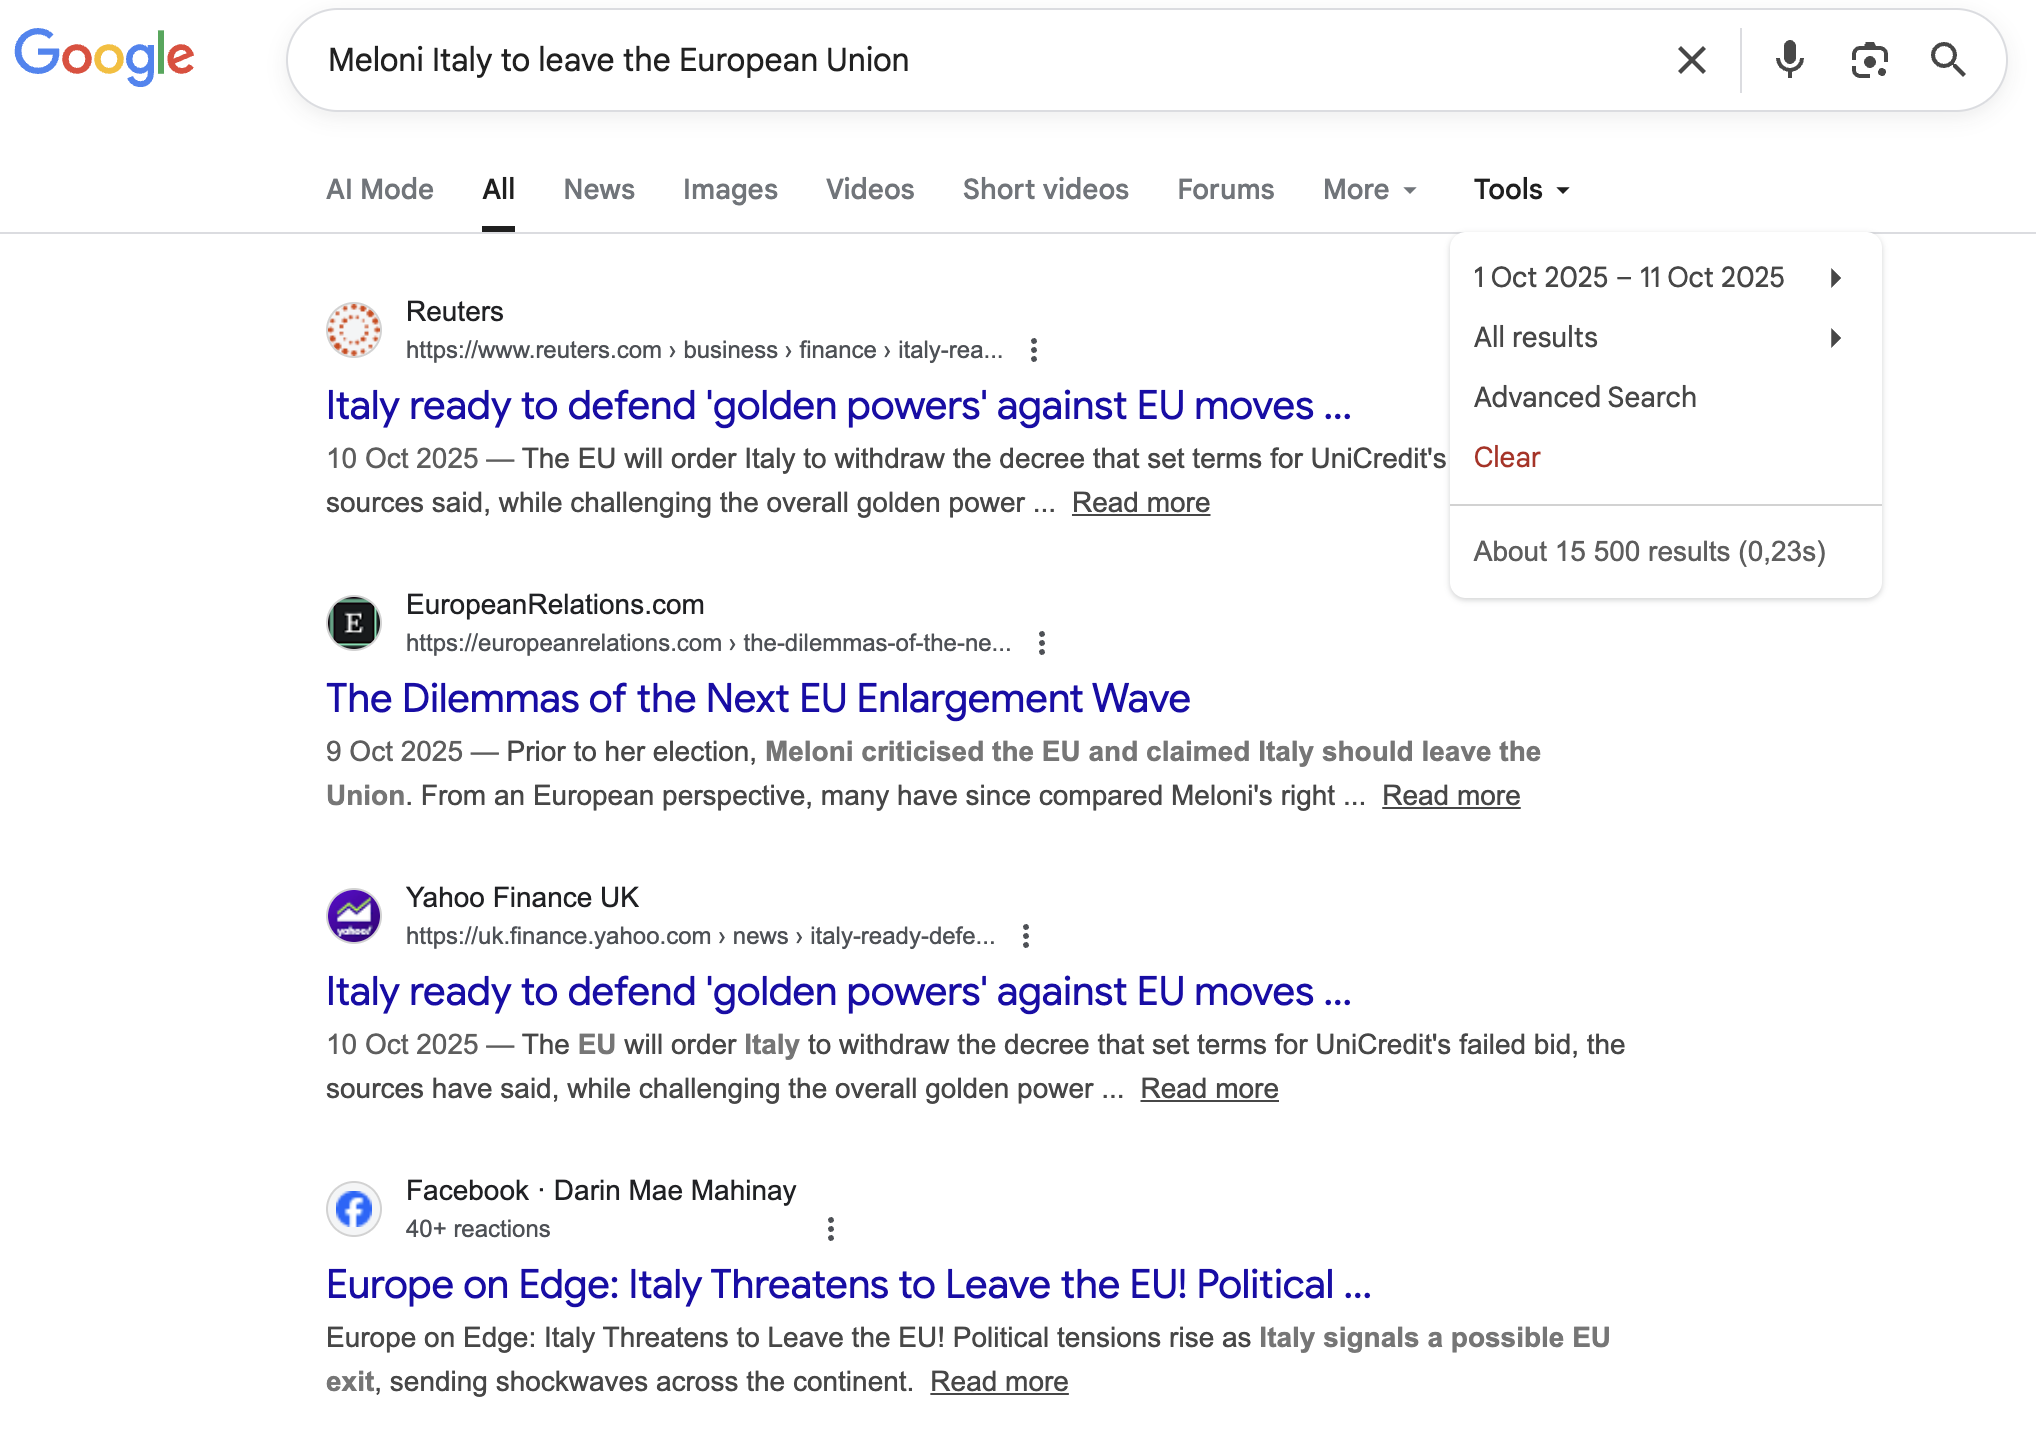Open the More search categories dropdown

[x=1368, y=189]
